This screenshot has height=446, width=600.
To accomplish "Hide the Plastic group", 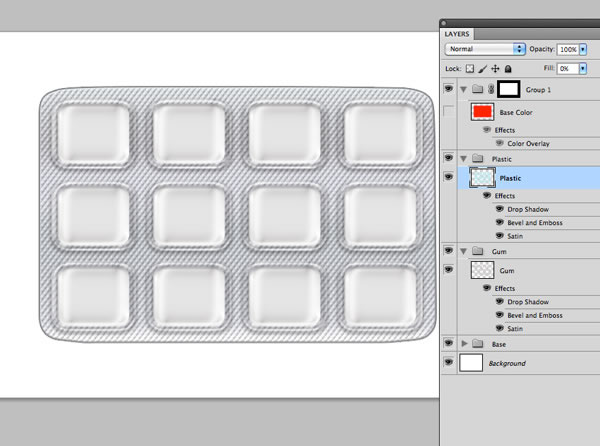I will 448,158.
